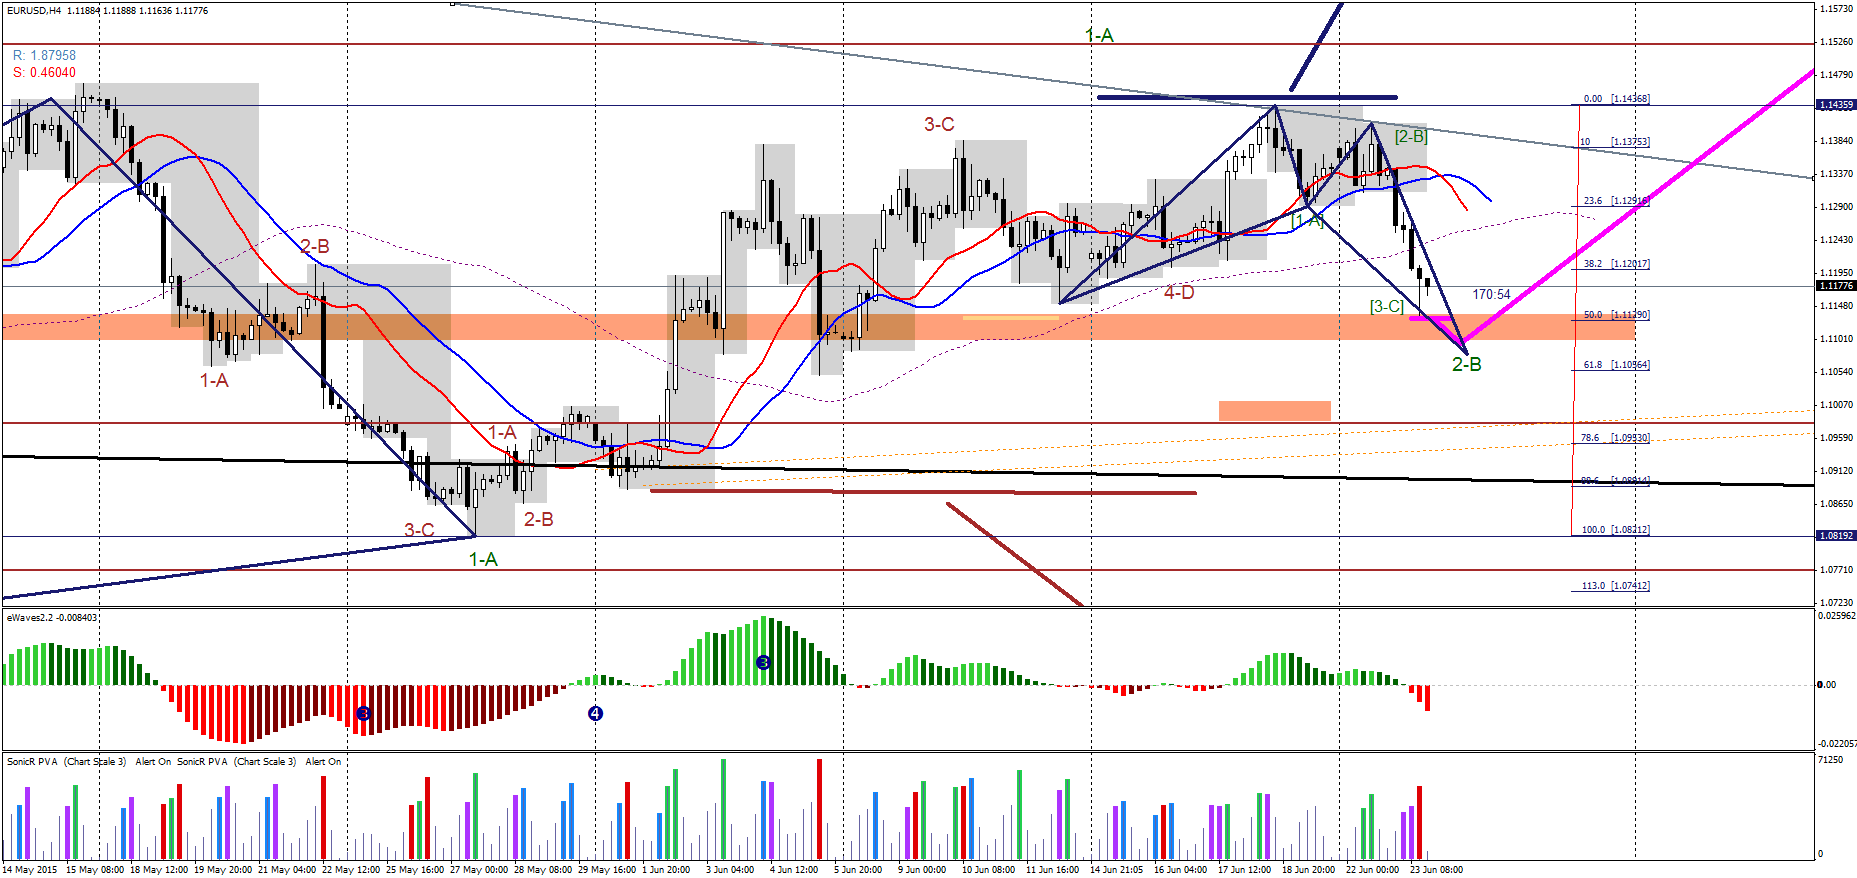Click the circled 4 marker in eWaves panel
1857x878 pixels.
coord(595,713)
